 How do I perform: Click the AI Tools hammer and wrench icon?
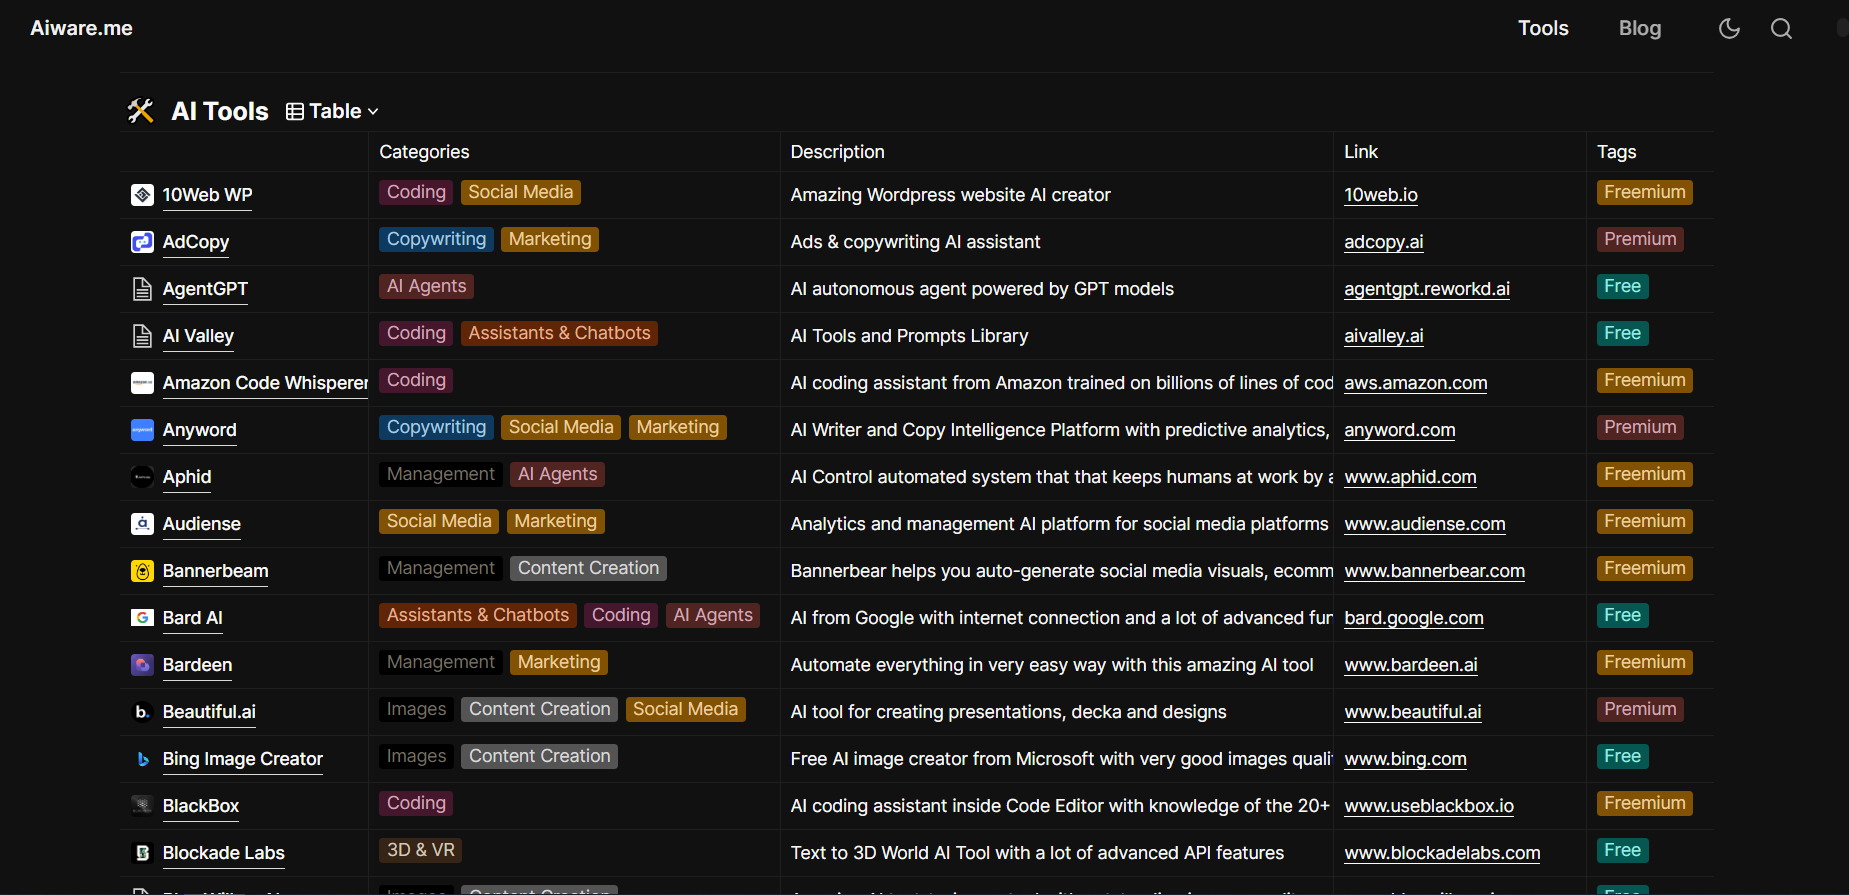pos(141,111)
